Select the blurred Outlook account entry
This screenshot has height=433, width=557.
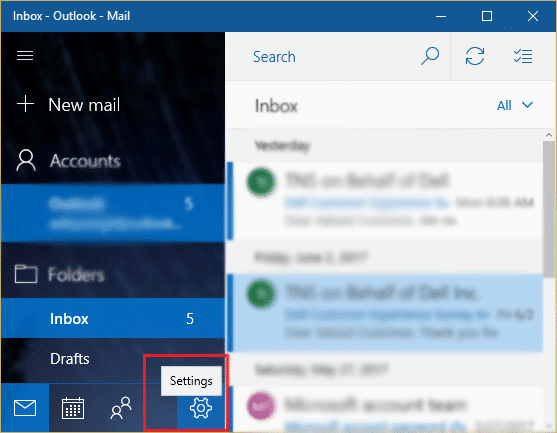coord(113,213)
